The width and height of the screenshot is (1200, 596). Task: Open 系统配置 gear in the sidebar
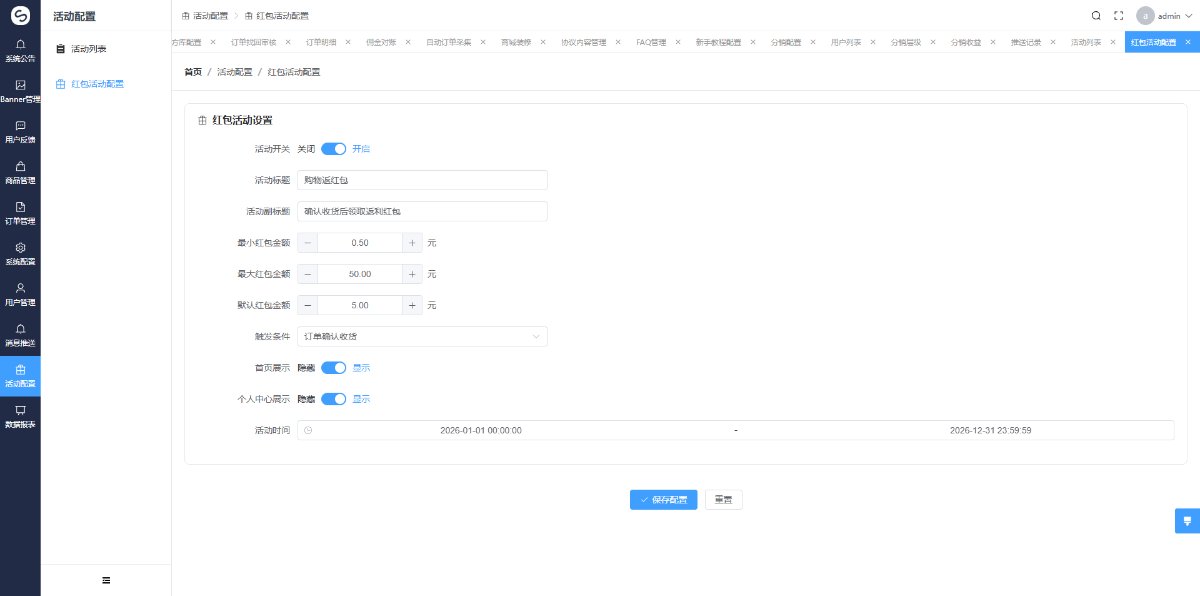click(20, 253)
